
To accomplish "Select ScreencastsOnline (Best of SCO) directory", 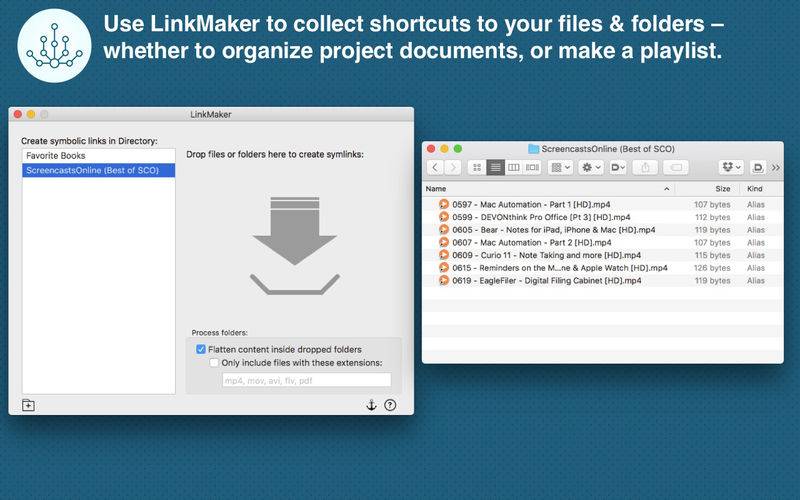I will [98, 170].
